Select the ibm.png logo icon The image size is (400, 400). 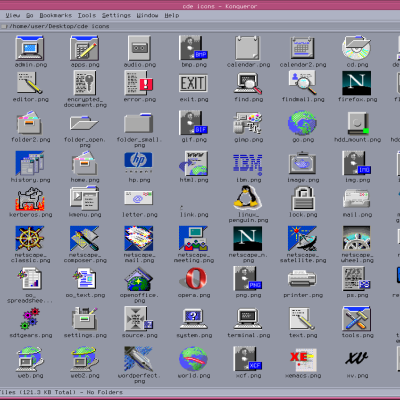pyautogui.click(x=248, y=164)
